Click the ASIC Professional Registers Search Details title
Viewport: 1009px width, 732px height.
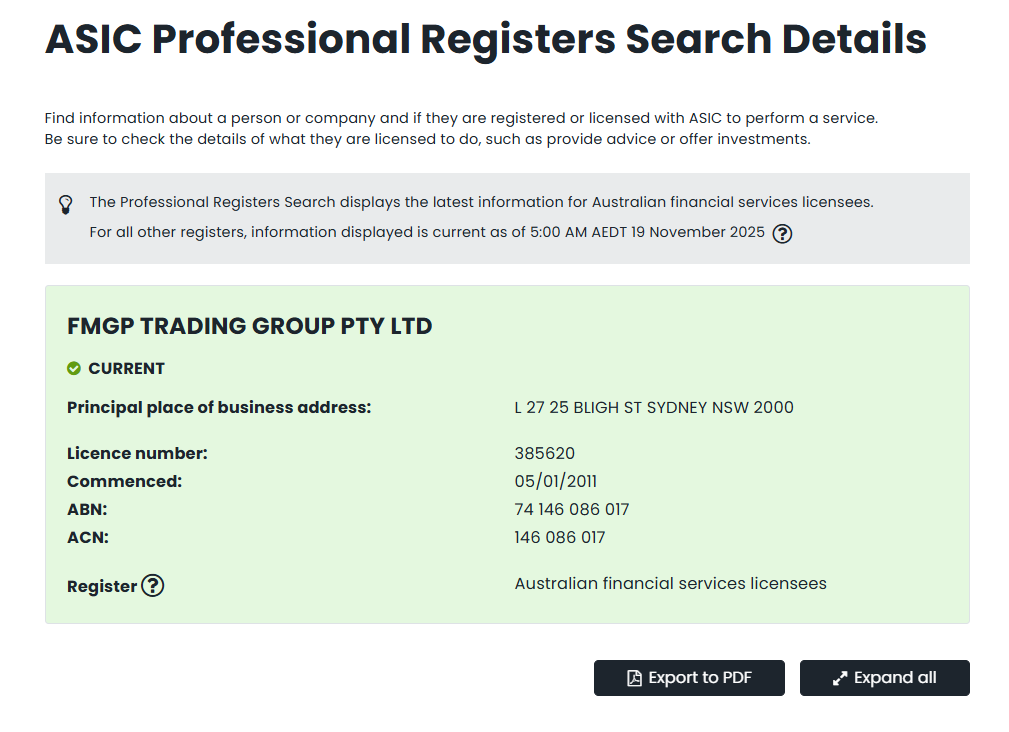tap(485, 40)
